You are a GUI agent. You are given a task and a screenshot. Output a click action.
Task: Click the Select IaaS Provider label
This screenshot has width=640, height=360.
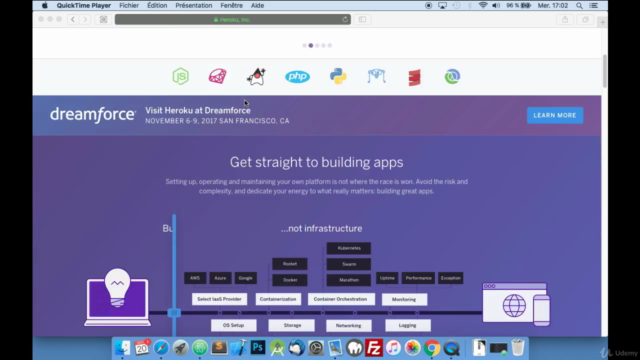(219, 299)
